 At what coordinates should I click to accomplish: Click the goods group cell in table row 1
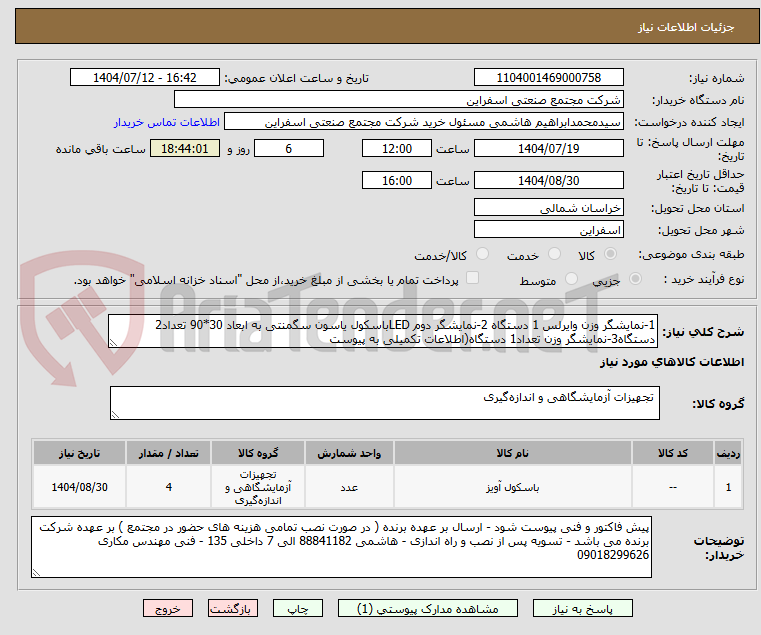point(258,487)
